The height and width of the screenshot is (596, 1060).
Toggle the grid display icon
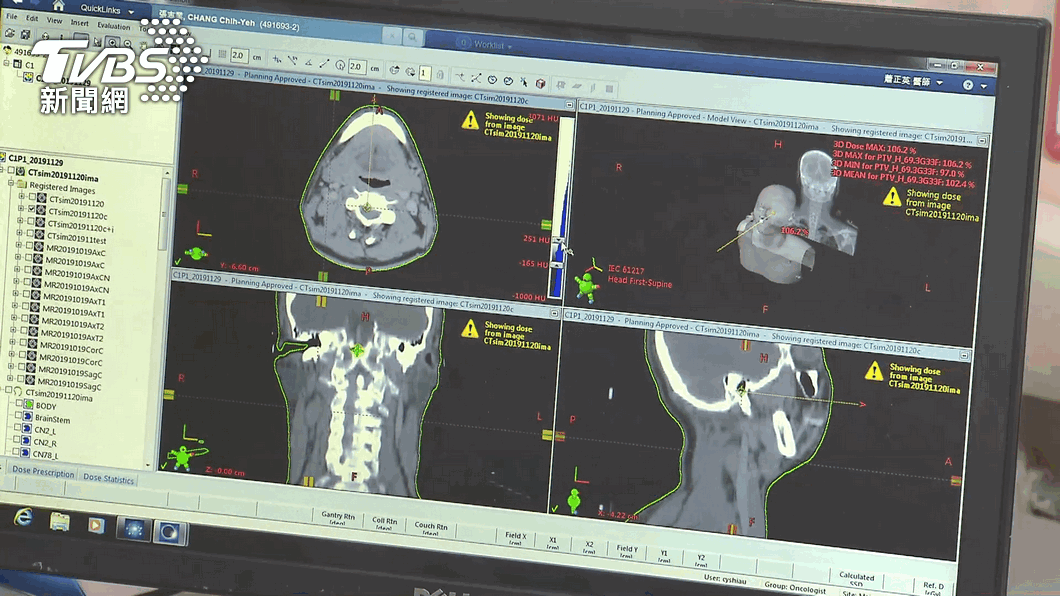(222, 54)
